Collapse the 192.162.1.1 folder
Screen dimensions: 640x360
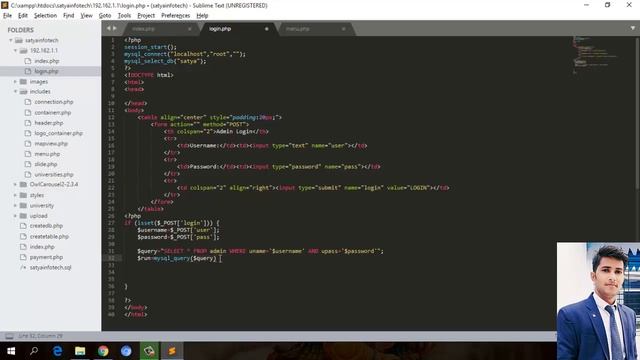(x=16, y=51)
